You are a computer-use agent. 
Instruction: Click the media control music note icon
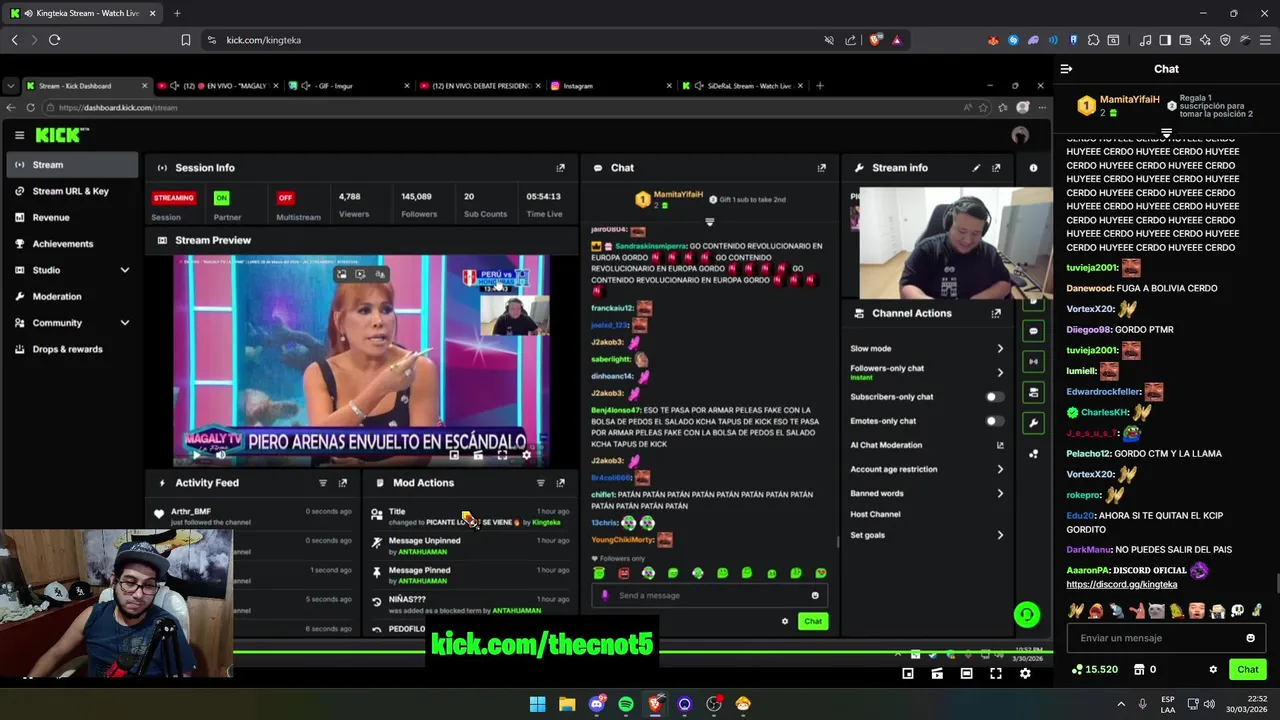click(1145, 40)
